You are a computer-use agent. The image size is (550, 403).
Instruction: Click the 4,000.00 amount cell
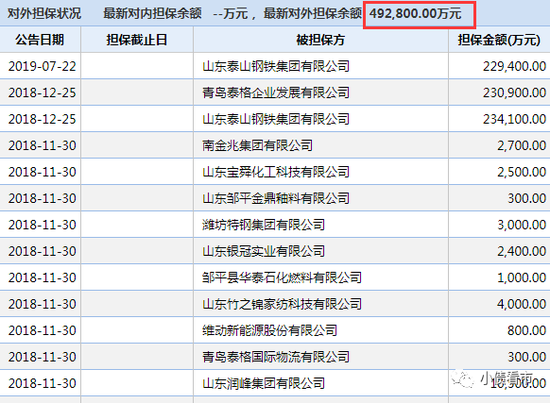[522, 304]
